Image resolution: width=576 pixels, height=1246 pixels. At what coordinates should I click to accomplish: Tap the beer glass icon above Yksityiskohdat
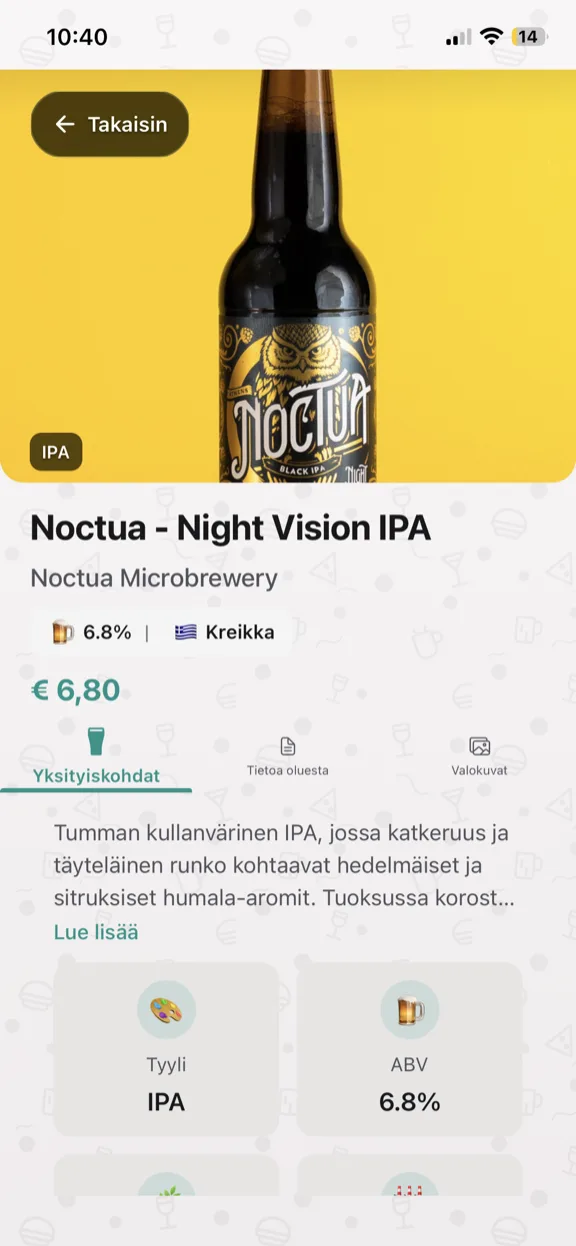[x=95, y=740]
